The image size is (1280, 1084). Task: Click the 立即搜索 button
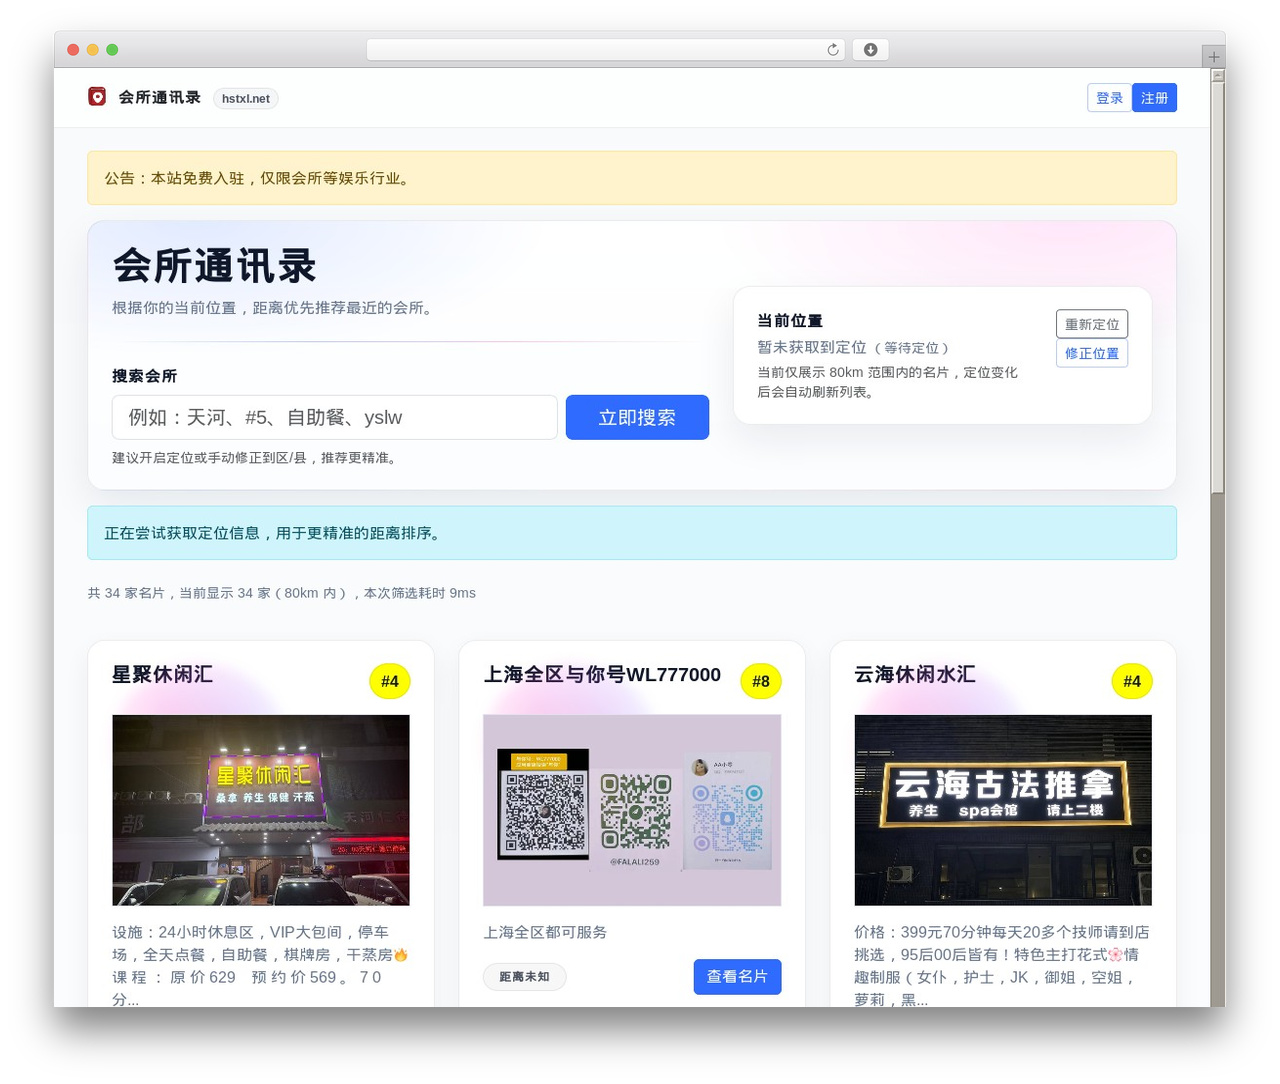[x=637, y=417]
